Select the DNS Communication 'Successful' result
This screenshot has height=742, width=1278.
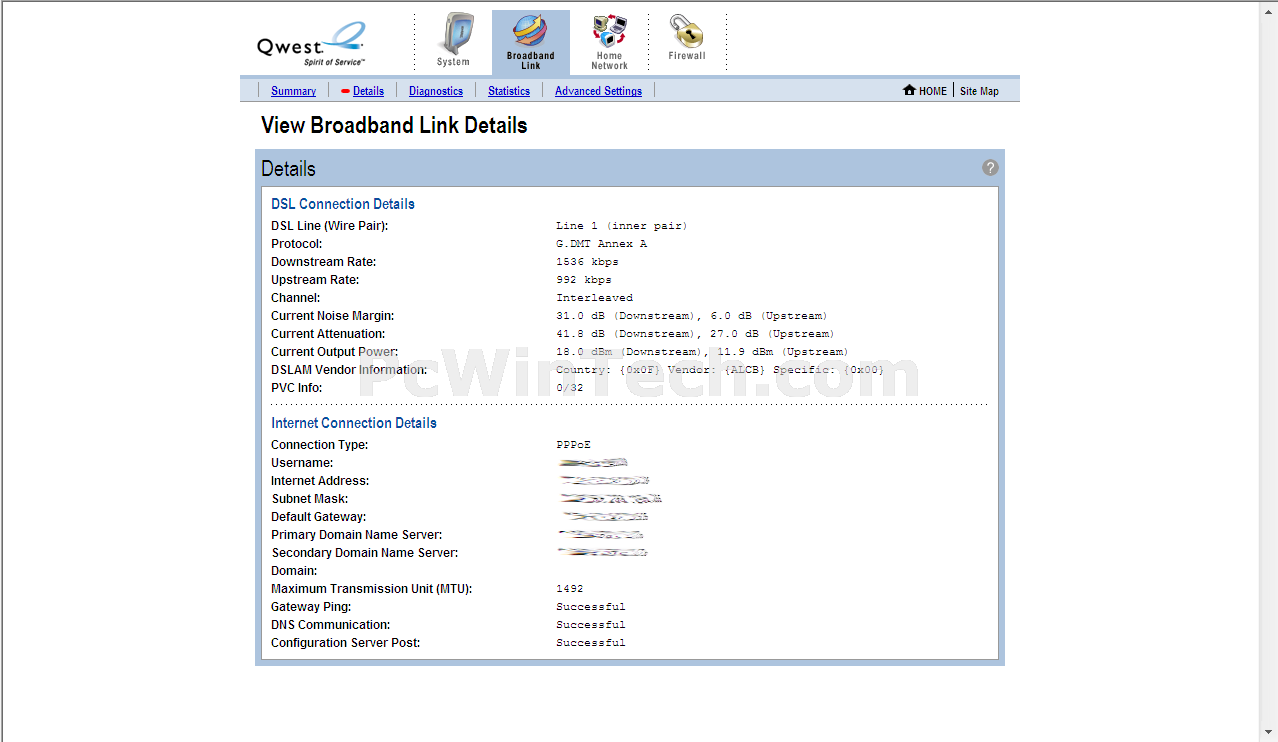click(x=591, y=625)
